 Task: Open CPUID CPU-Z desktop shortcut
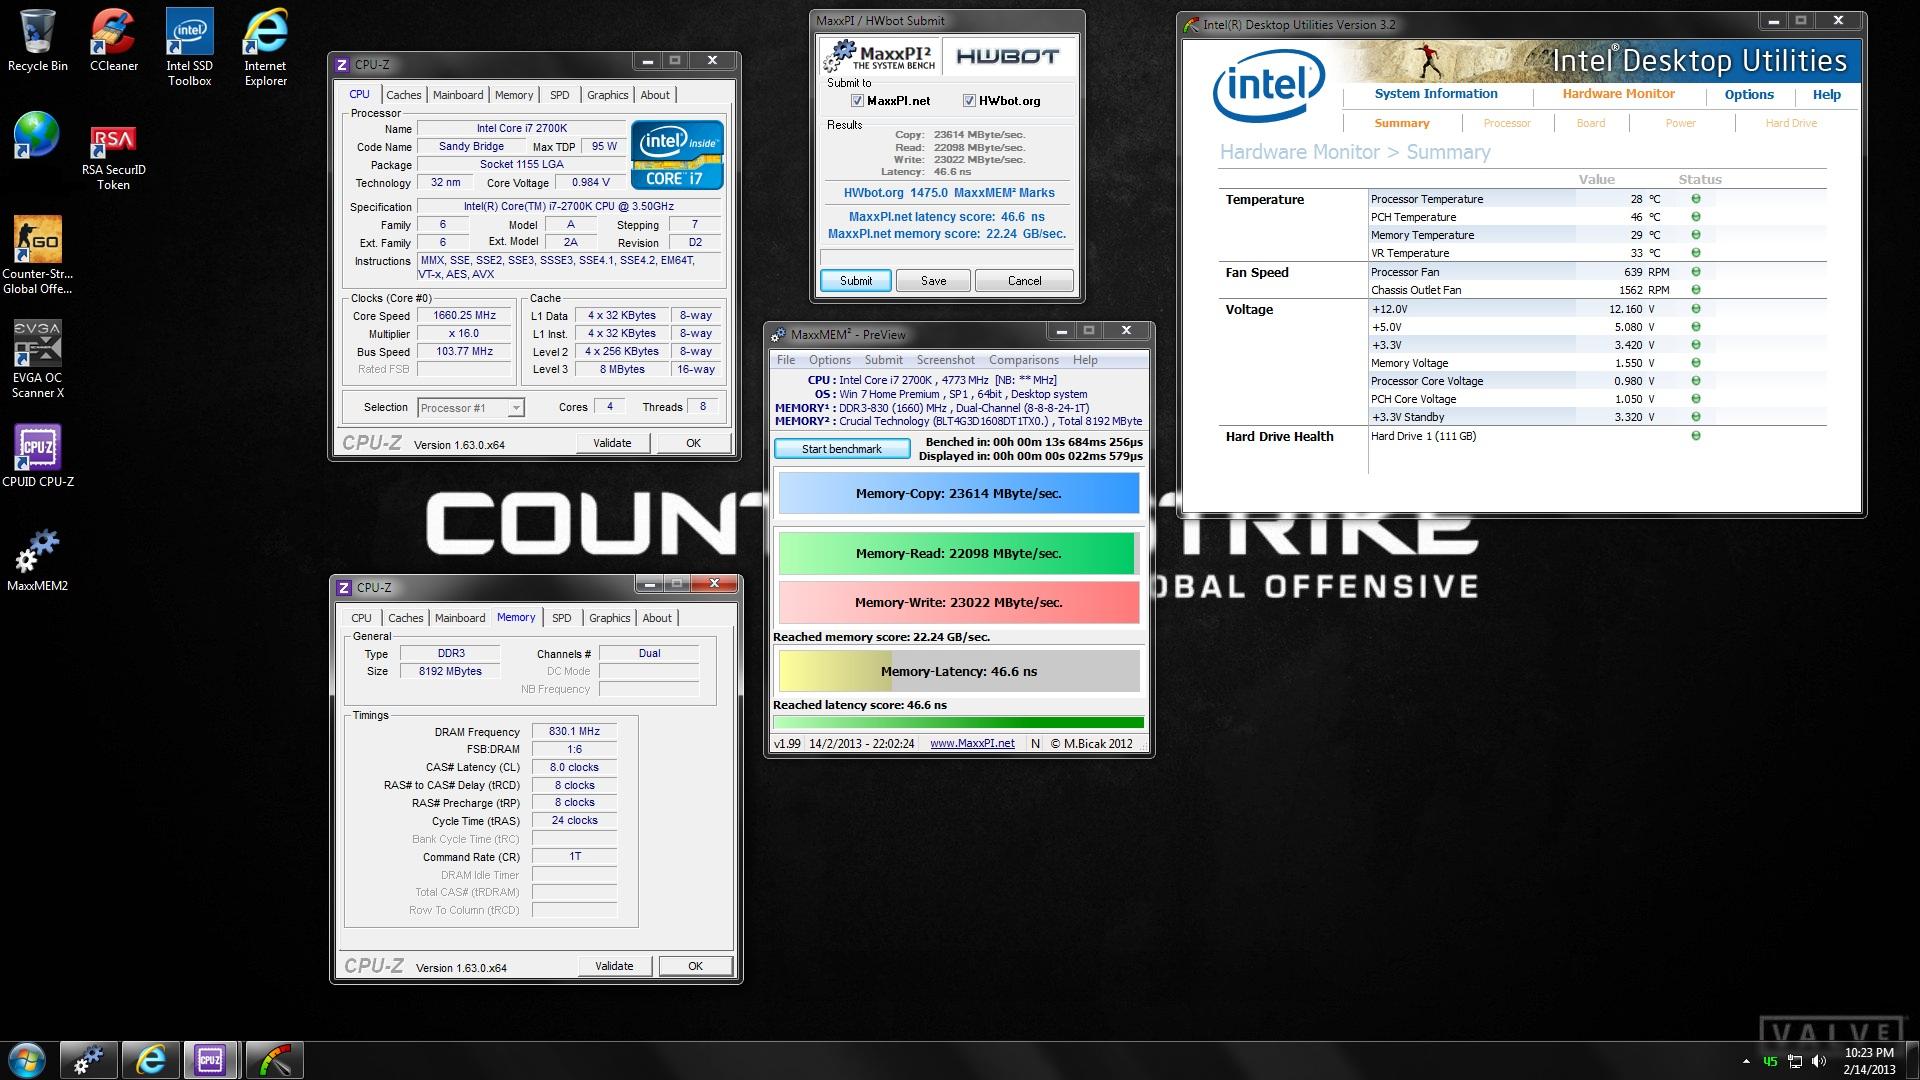click(38, 456)
